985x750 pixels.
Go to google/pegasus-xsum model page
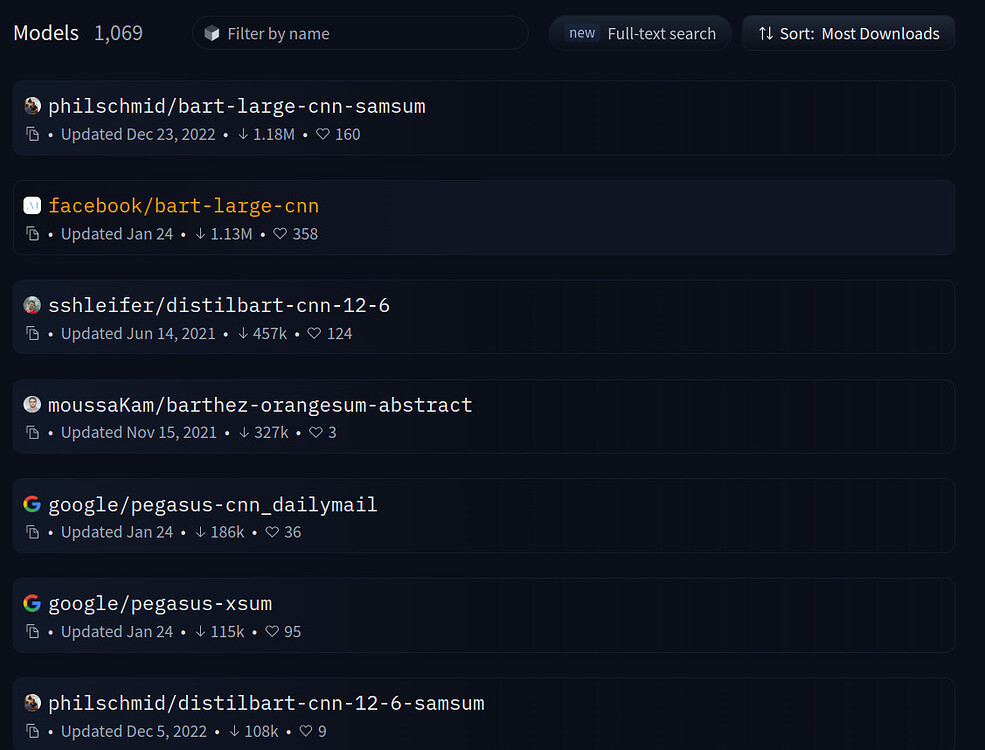[x=160, y=603]
